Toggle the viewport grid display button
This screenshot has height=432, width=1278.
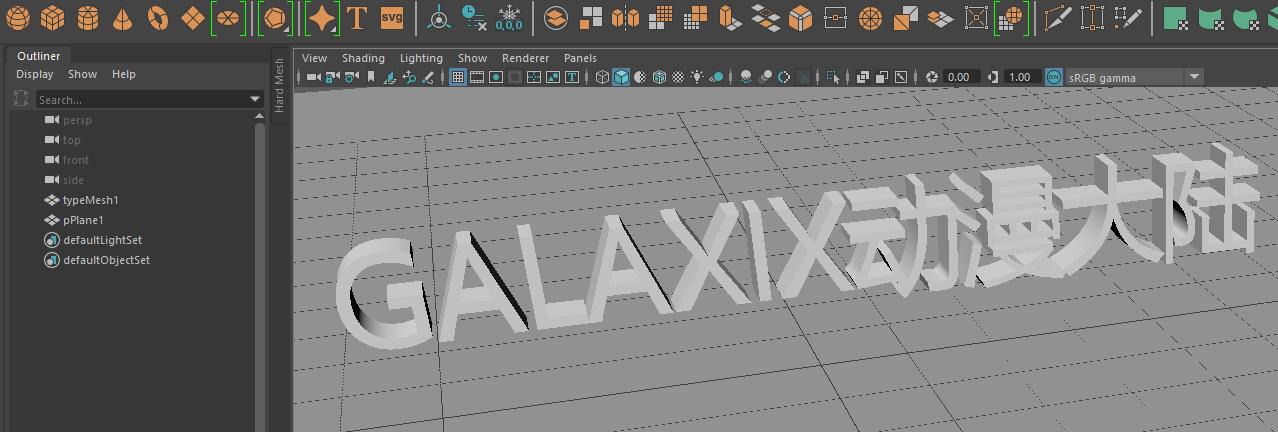point(458,77)
